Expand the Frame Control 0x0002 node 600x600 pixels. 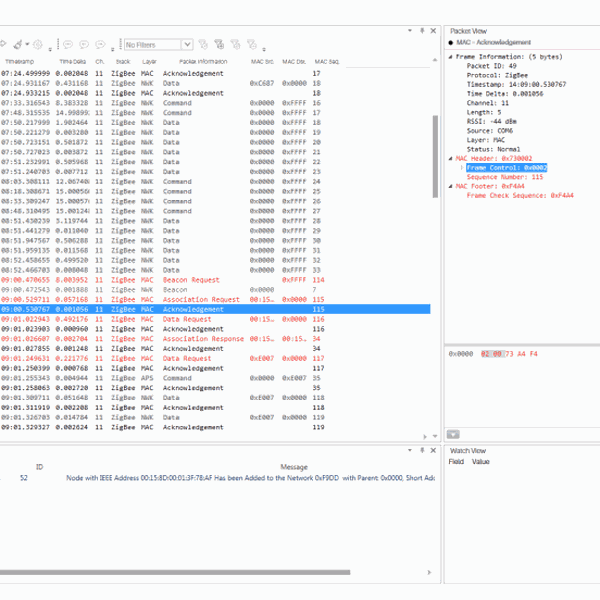[x=461, y=167]
